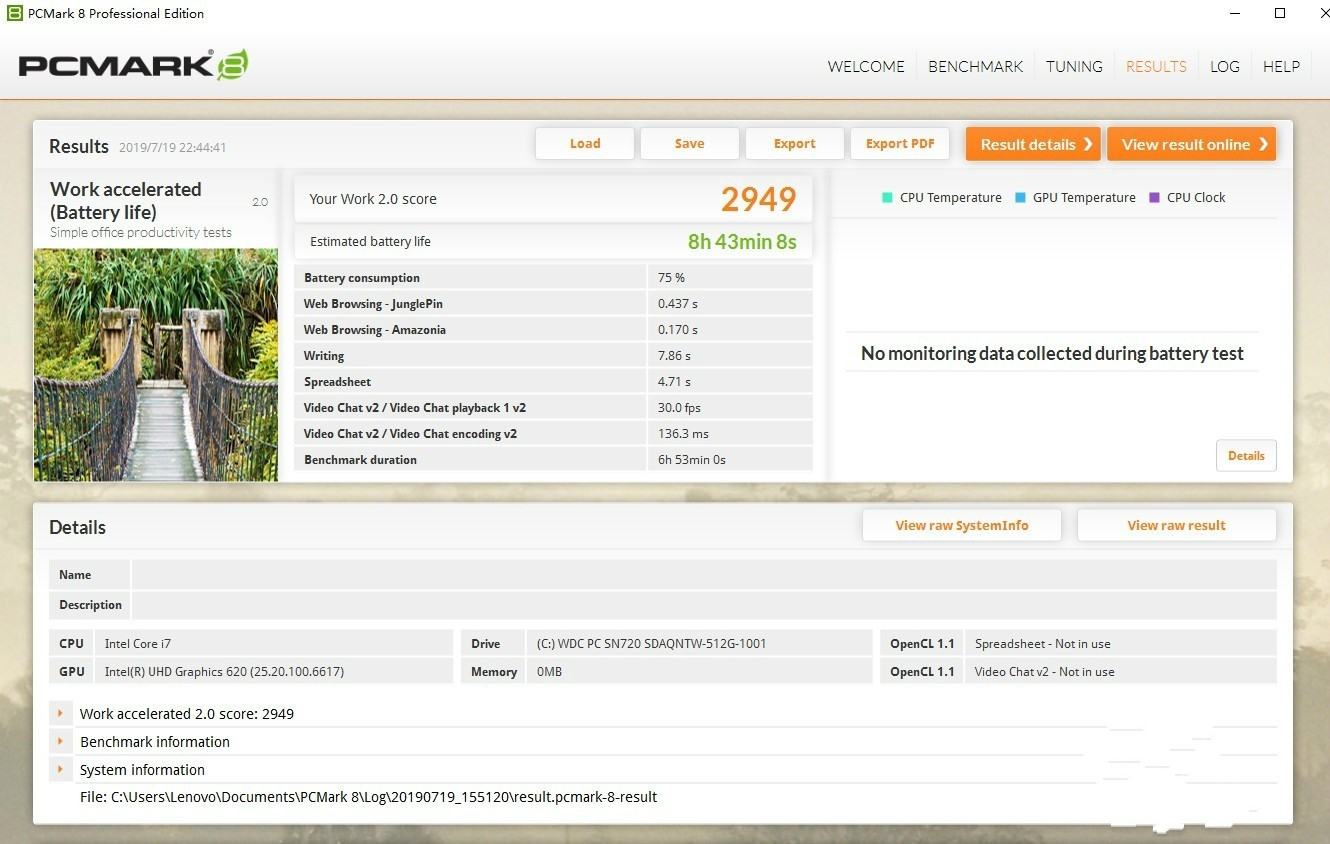Click OpenCL Spreadsheet - Not in use
Screen dimensions: 1330x844
[x=1043, y=643]
